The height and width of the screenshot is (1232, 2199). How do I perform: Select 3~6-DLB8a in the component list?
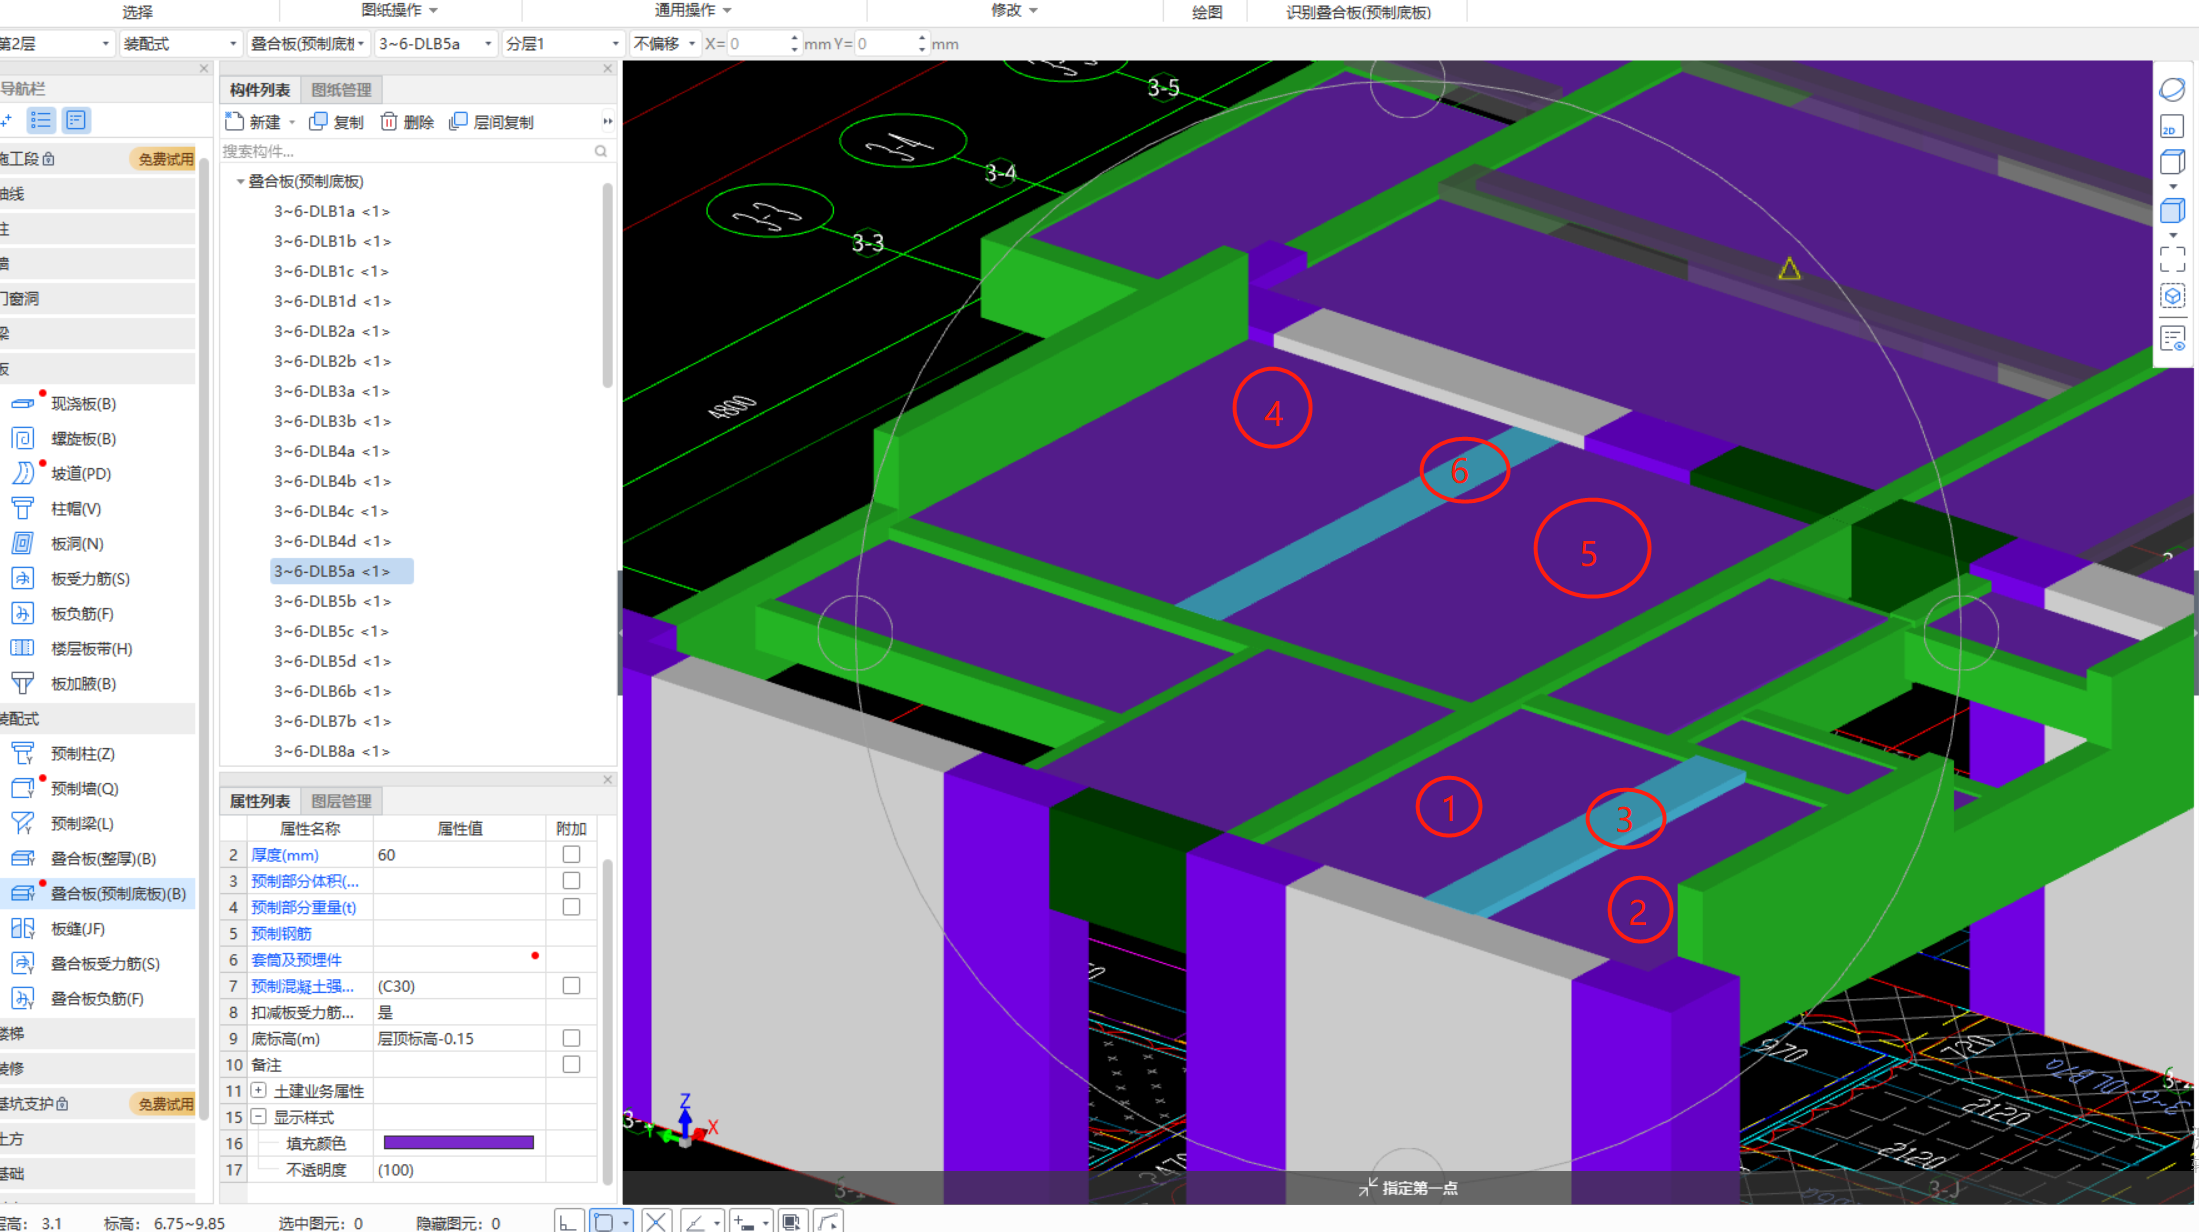click(332, 751)
